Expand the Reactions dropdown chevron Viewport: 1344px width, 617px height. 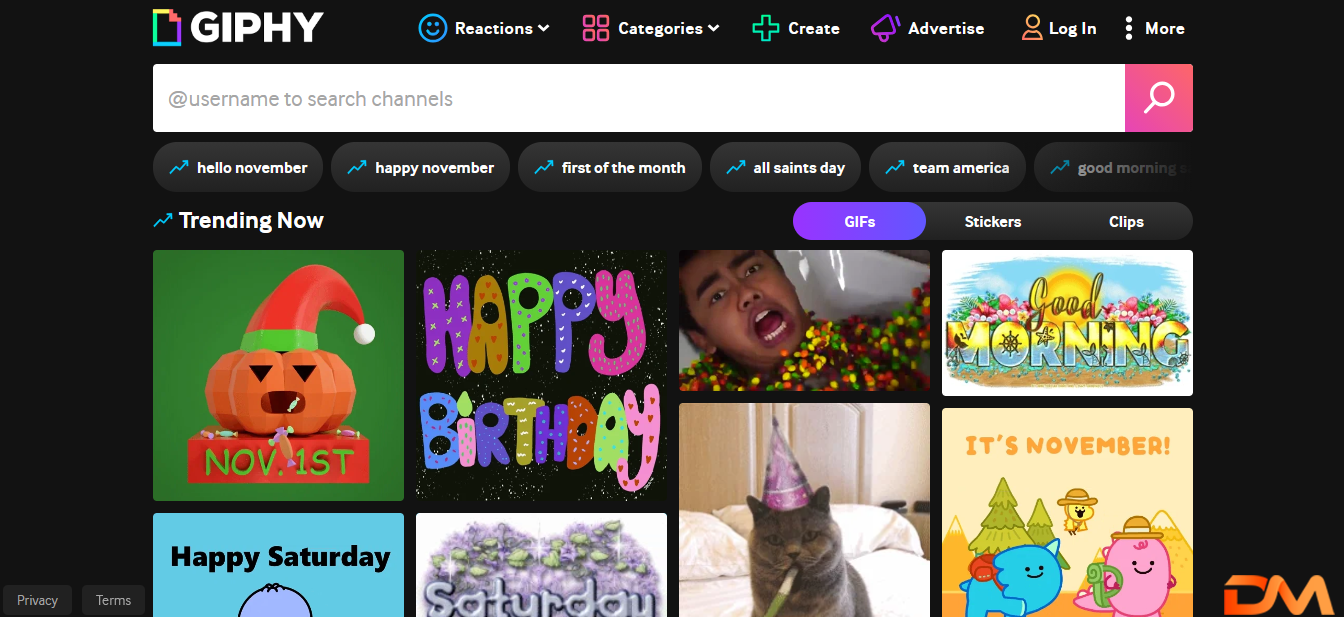point(544,28)
